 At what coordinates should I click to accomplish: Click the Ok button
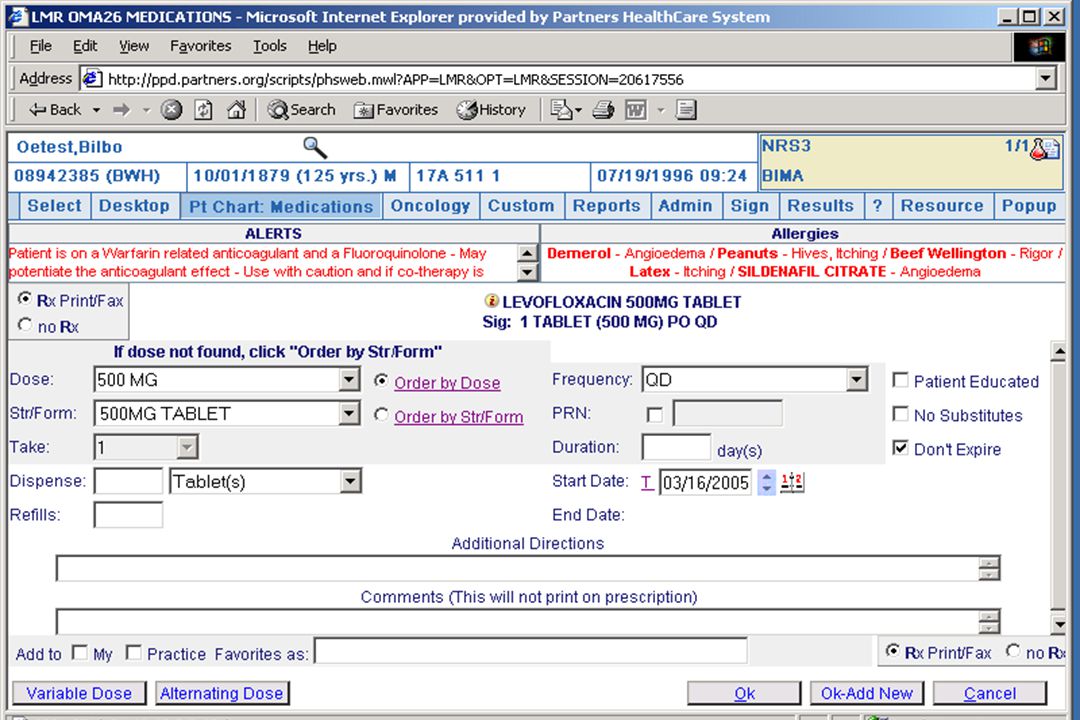(x=744, y=693)
